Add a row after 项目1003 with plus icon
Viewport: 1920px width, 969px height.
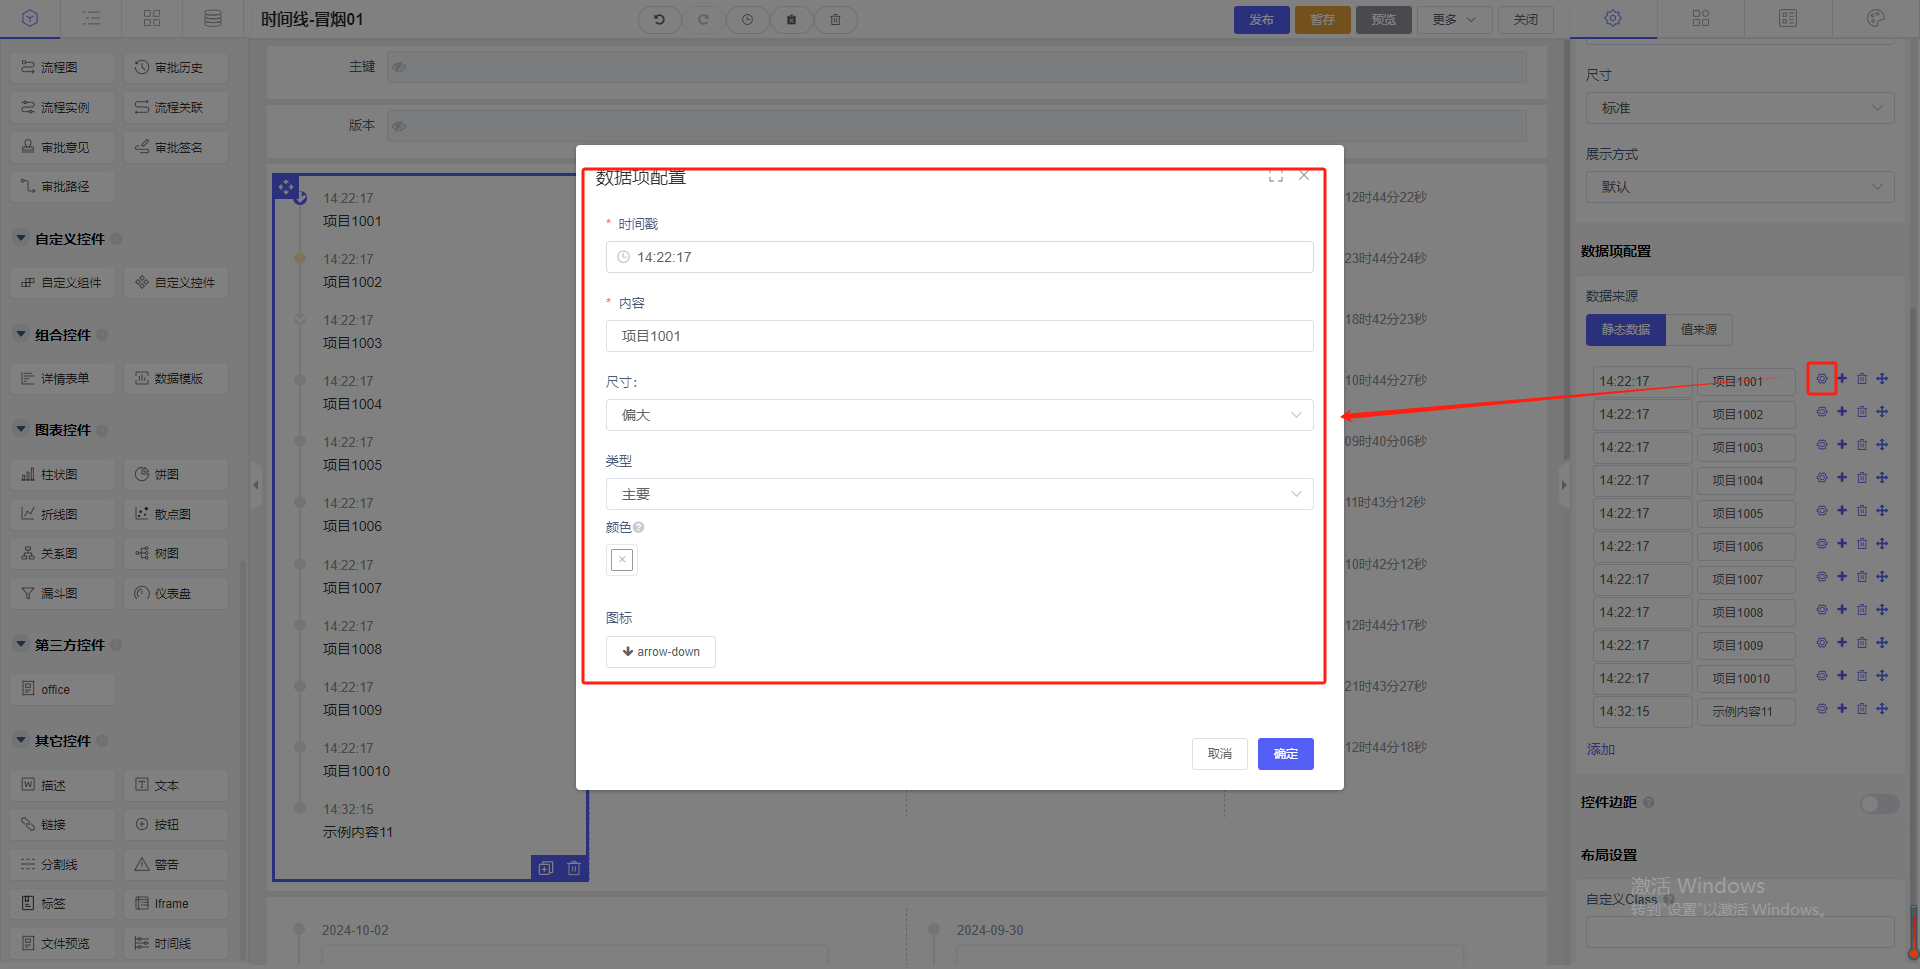[x=1841, y=445]
